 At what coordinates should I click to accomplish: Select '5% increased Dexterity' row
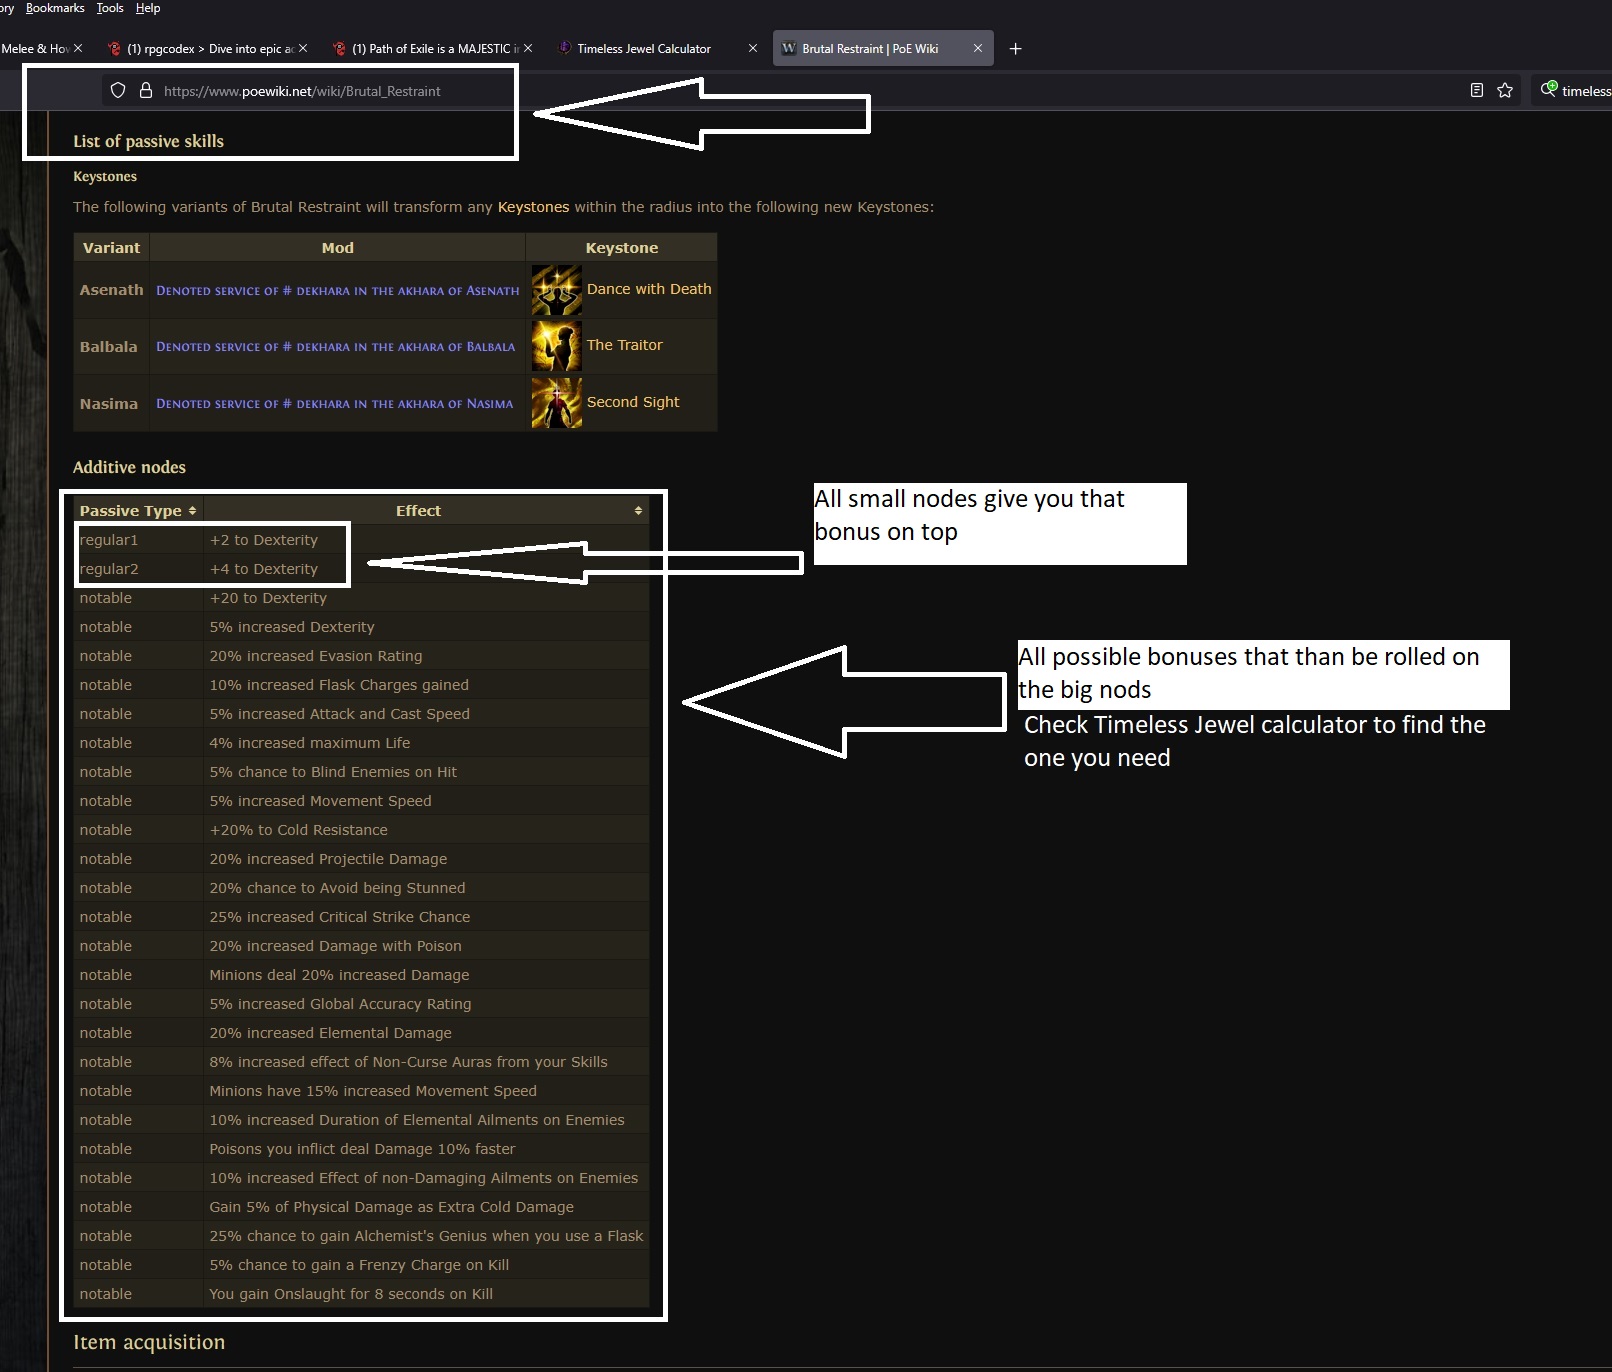click(x=361, y=627)
